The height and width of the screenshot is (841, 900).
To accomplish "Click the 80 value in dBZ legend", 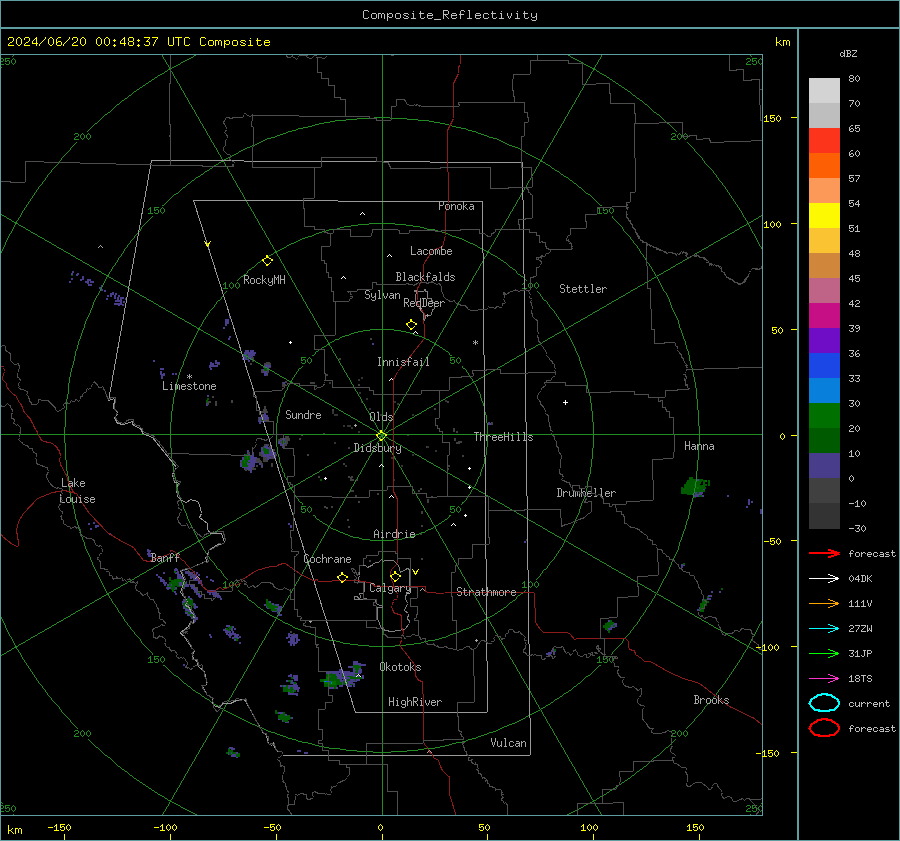I will [x=854, y=79].
